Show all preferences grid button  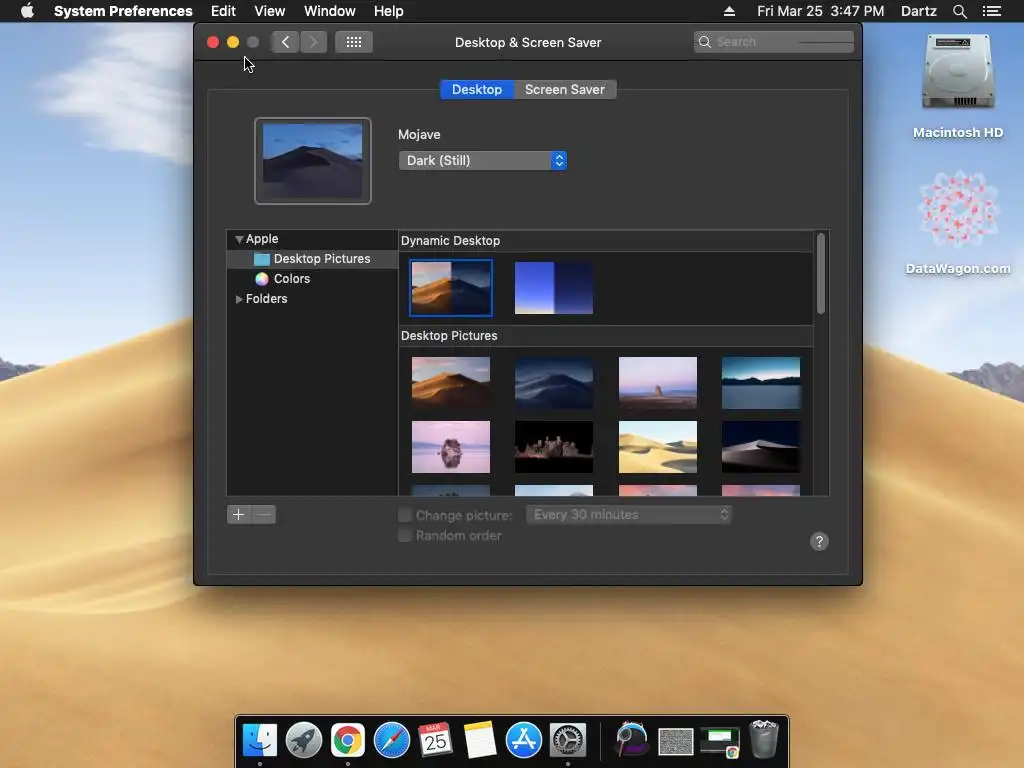click(x=354, y=42)
